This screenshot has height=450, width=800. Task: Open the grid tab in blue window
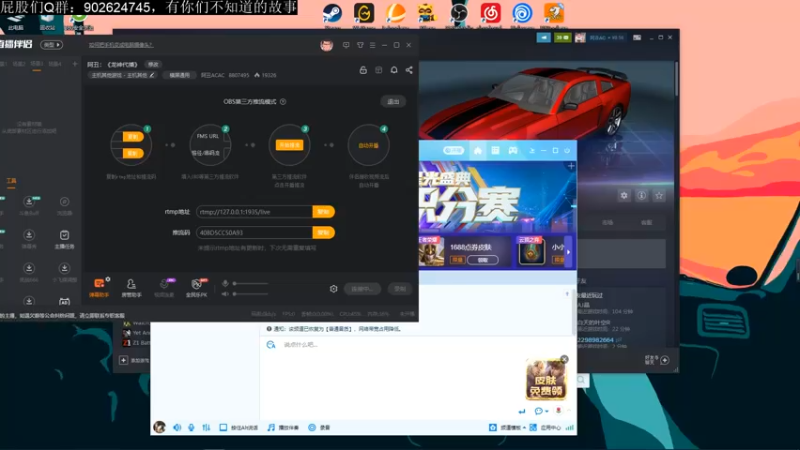click(495, 151)
